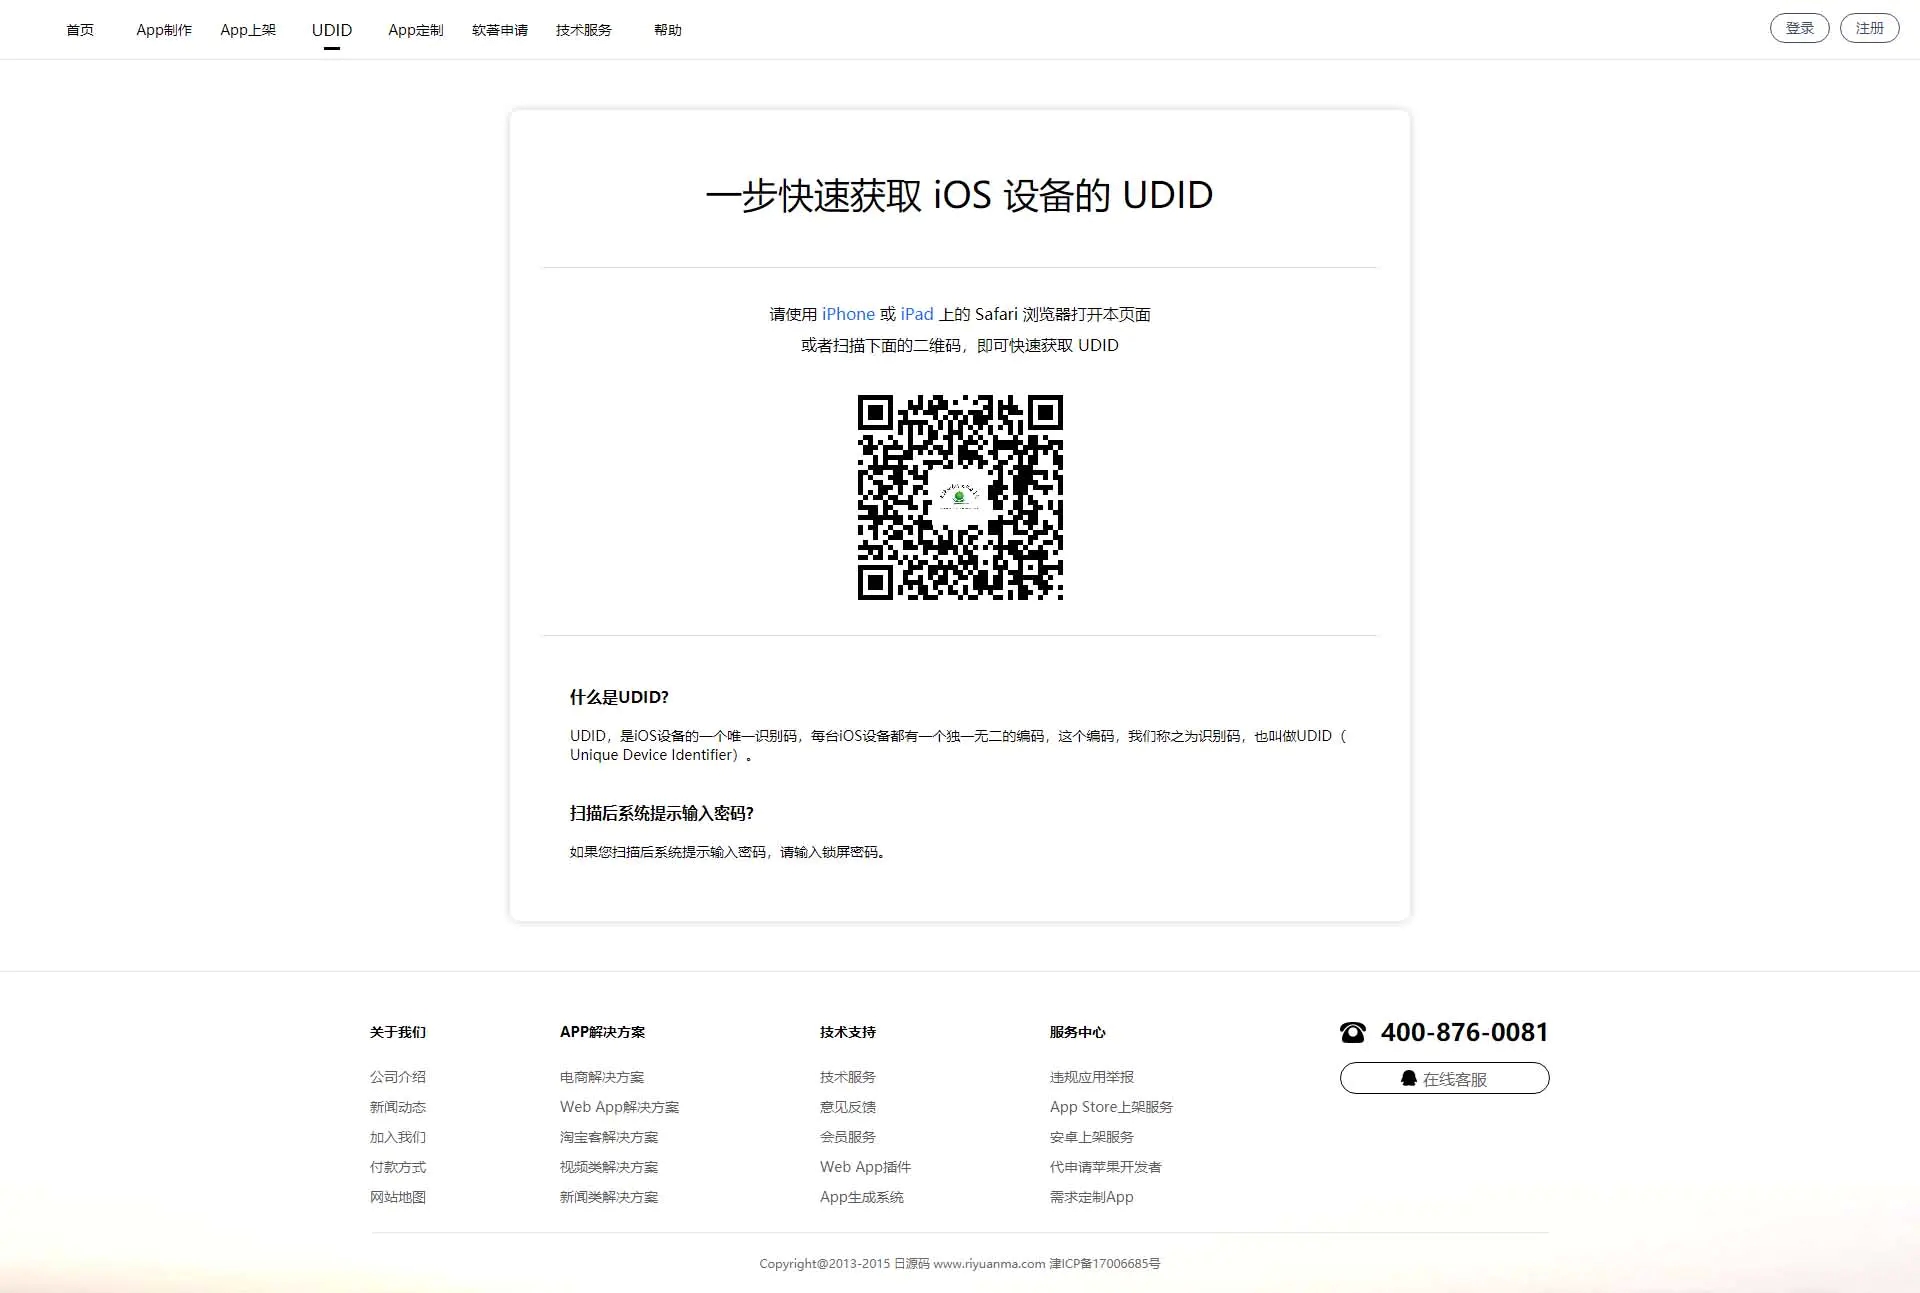
Task: Open the 注册 button
Action: [1869, 28]
